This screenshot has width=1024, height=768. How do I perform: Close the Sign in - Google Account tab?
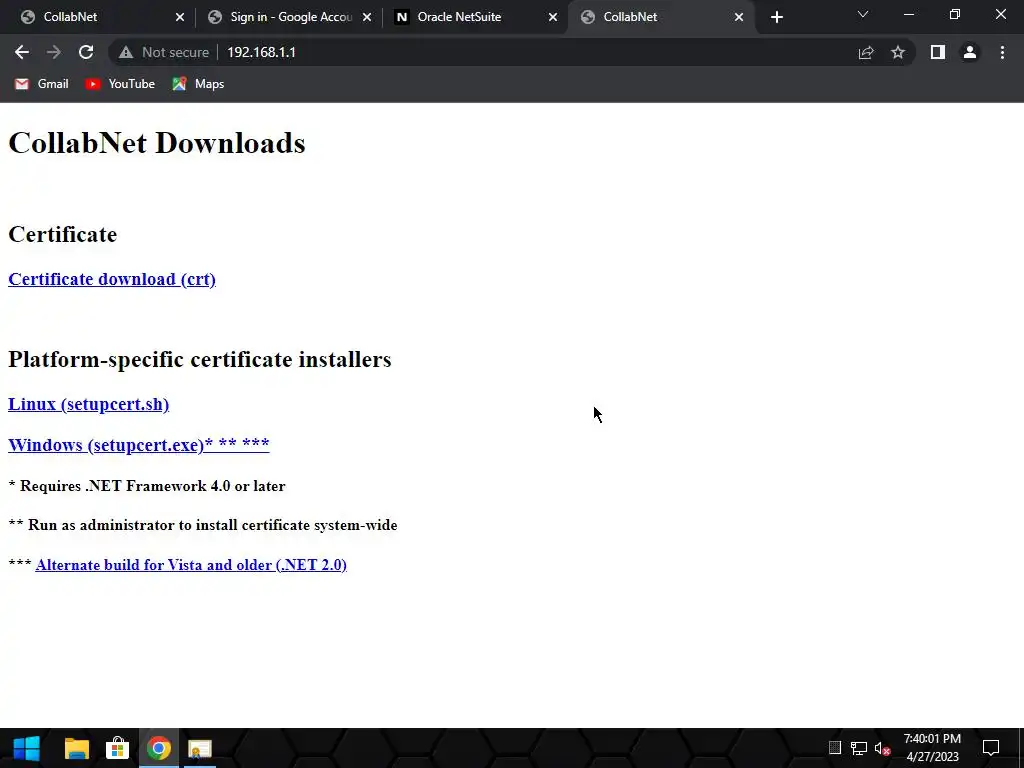click(x=367, y=18)
